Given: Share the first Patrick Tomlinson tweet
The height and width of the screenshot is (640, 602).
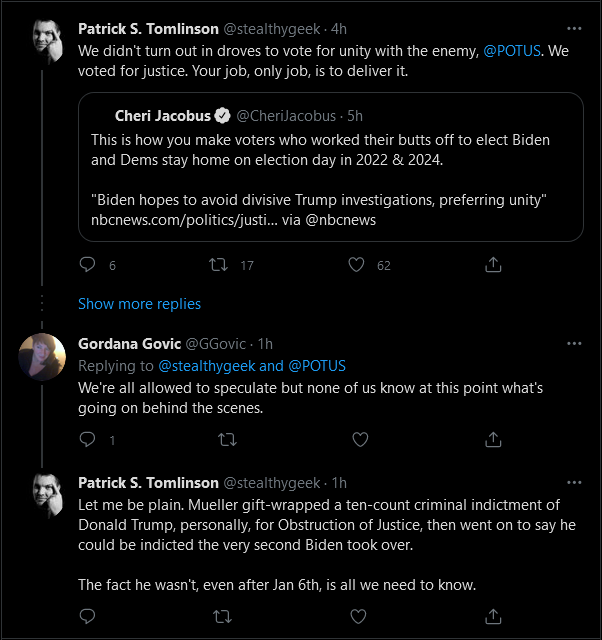Looking at the screenshot, I should pyautogui.click(x=493, y=264).
